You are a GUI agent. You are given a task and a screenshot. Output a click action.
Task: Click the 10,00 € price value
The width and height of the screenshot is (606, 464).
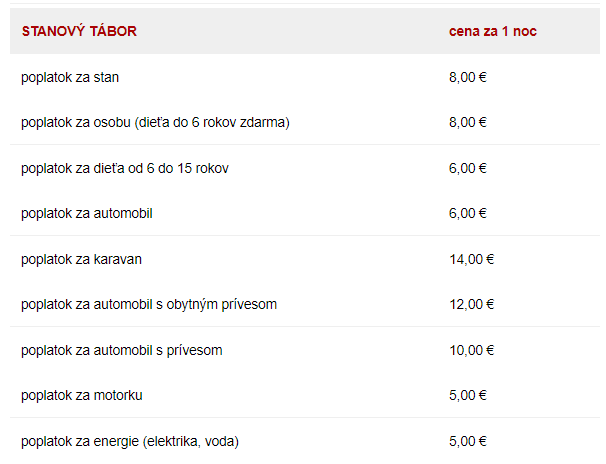[x=472, y=350]
